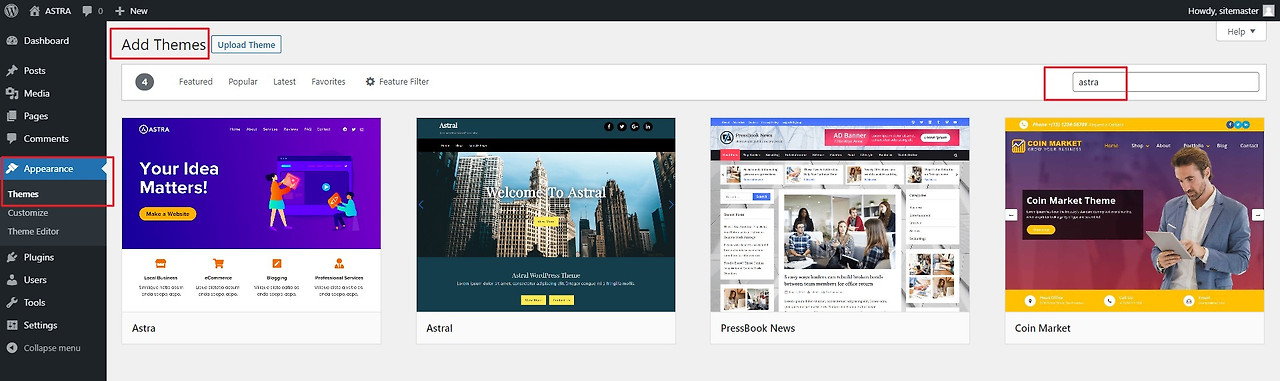Select the Coin Market theme screenshot
The image size is (1280, 381).
coord(1134,214)
